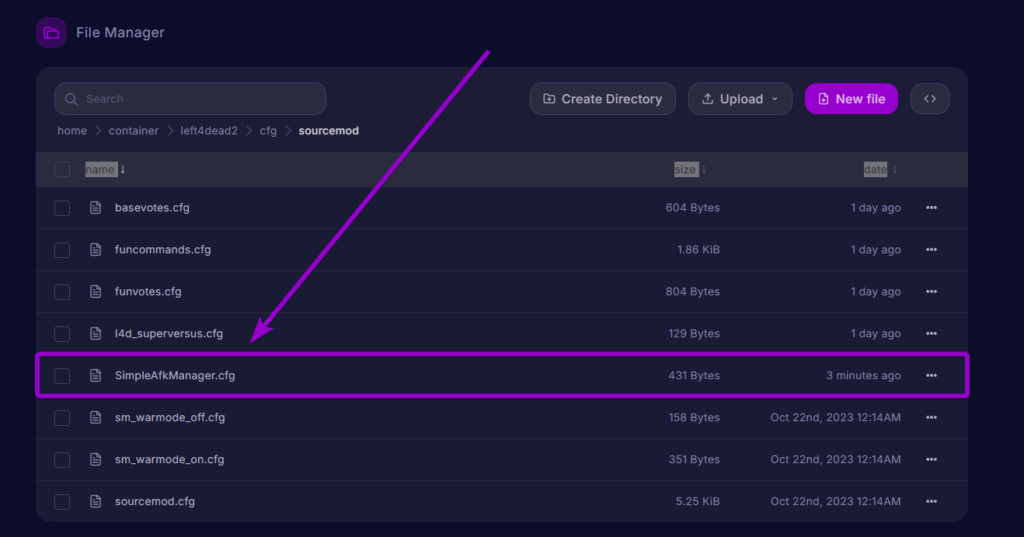The height and width of the screenshot is (537, 1024).
Task: Toggle the select-all checkbox in header
Action: click(x=62, y=170)
